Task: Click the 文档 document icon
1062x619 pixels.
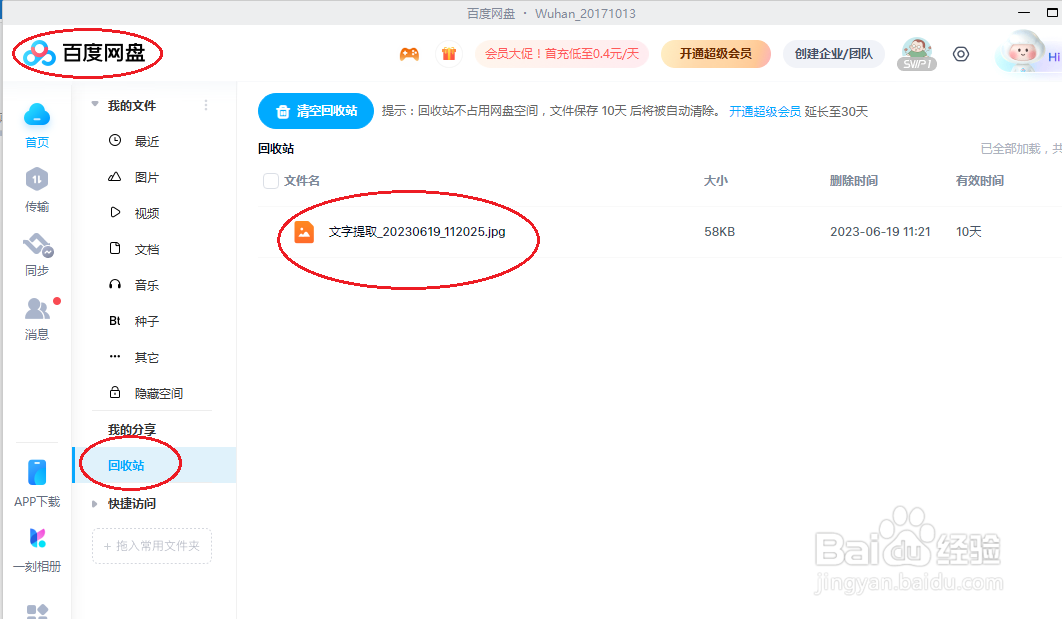Action: 115,249
